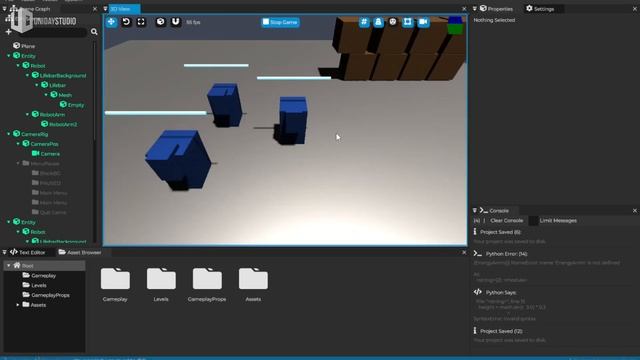
Task: Click the last Project Saved message
Action: click(501, 331)
